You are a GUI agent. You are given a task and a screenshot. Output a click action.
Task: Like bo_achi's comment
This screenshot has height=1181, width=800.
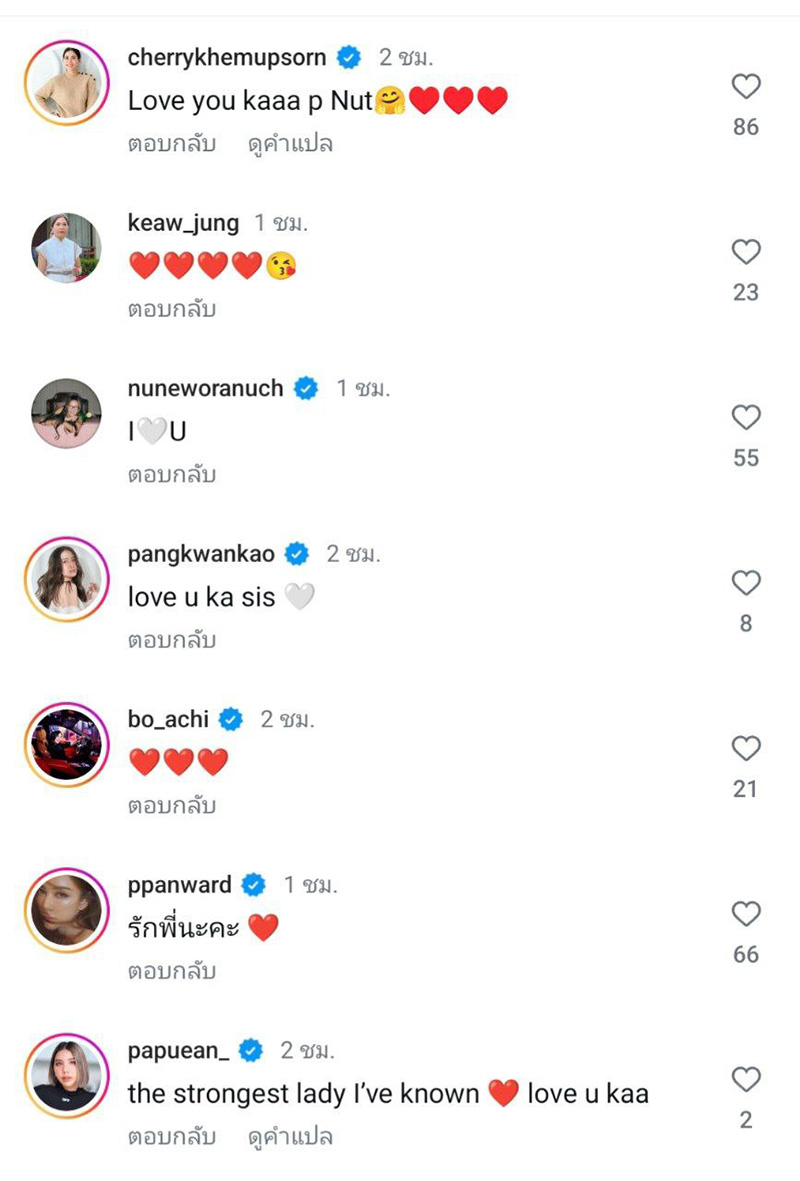point(745,748)
